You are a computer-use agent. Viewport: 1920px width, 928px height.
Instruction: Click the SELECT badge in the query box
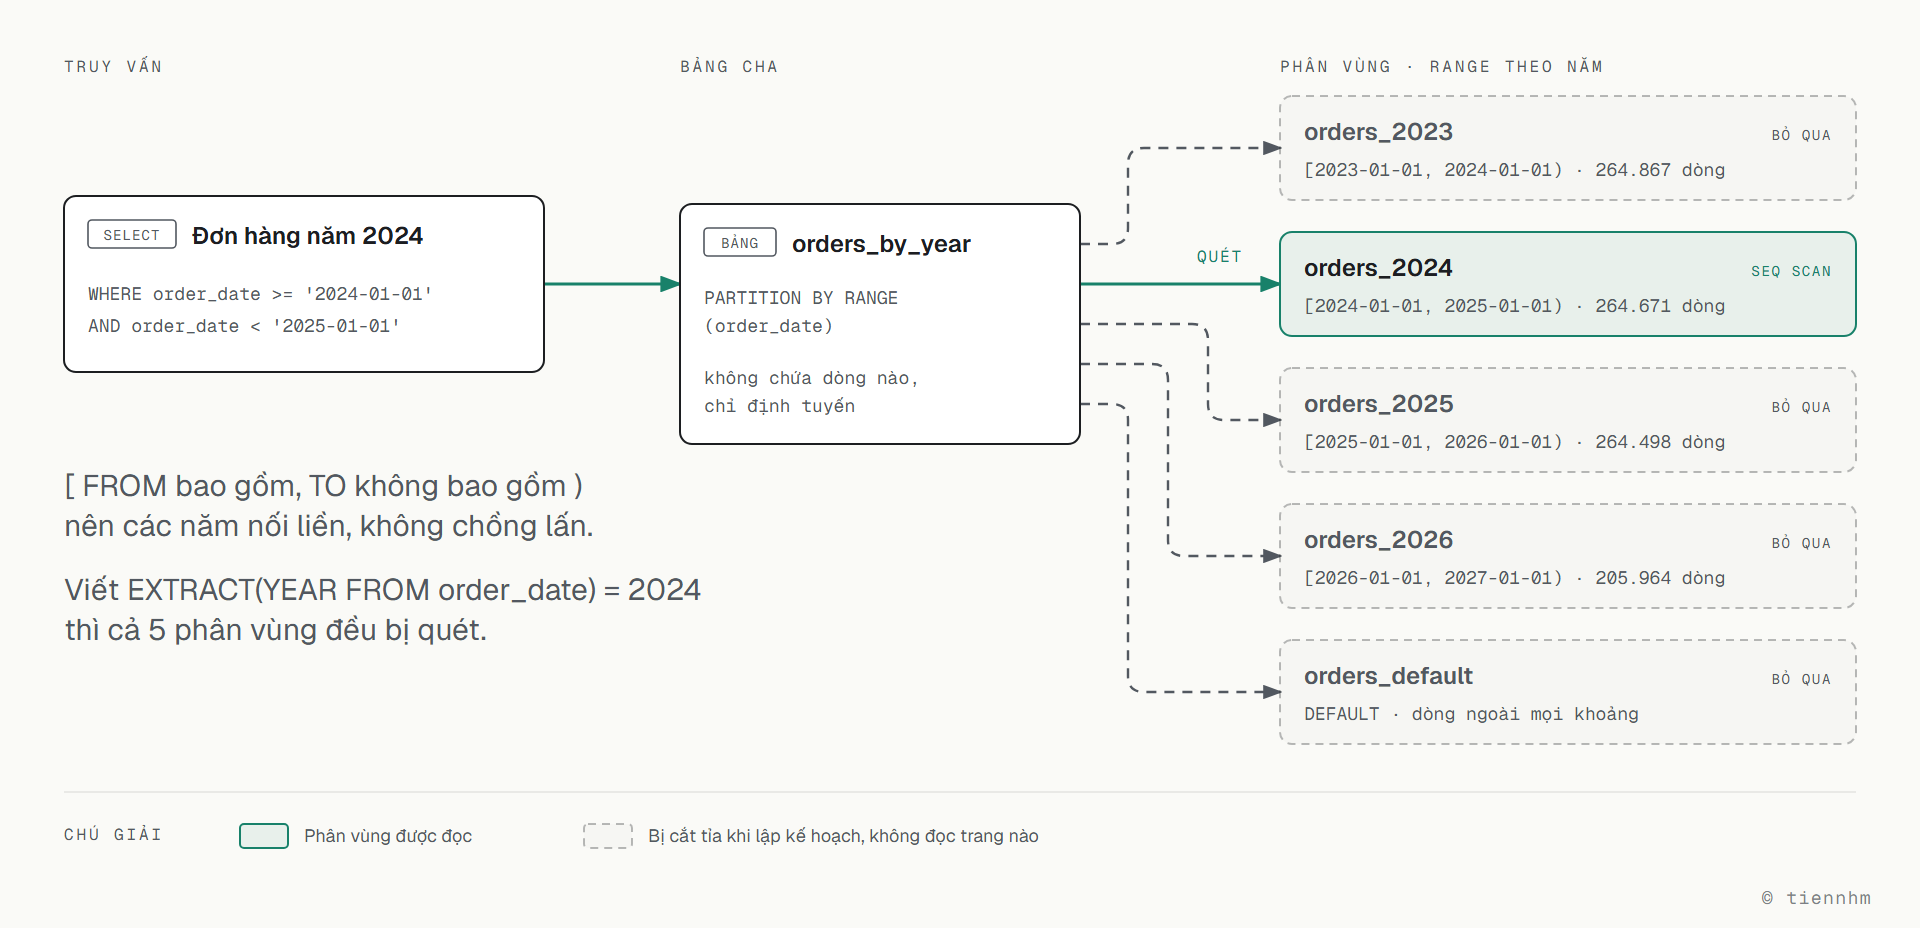click(x=132, y=234)
